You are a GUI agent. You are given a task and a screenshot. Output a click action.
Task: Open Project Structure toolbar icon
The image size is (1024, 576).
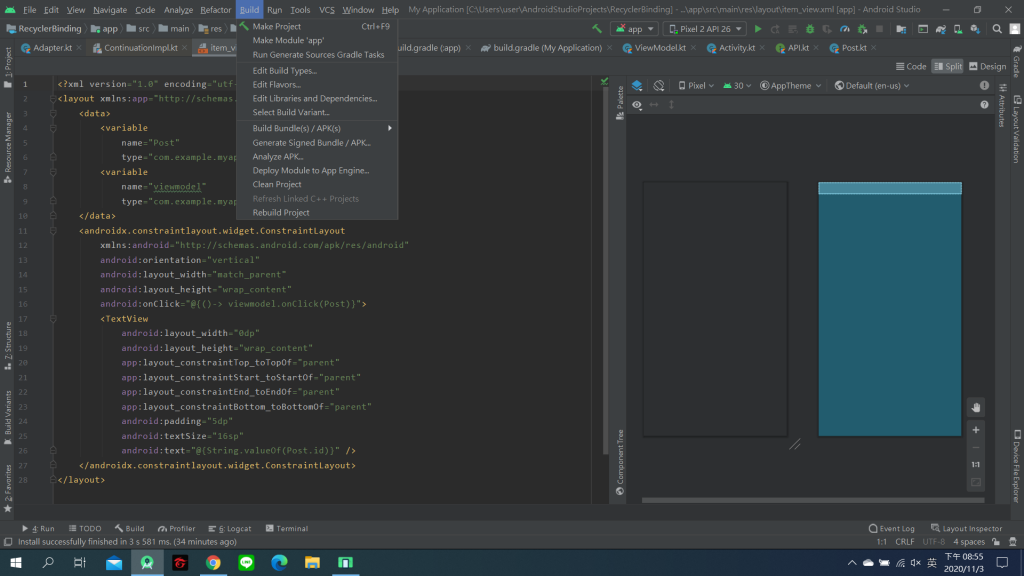coord(901,29)
